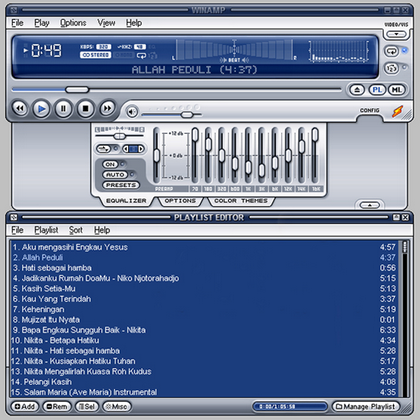Stop playback with the square button
The image size is (420, 420).
point(85,109)
